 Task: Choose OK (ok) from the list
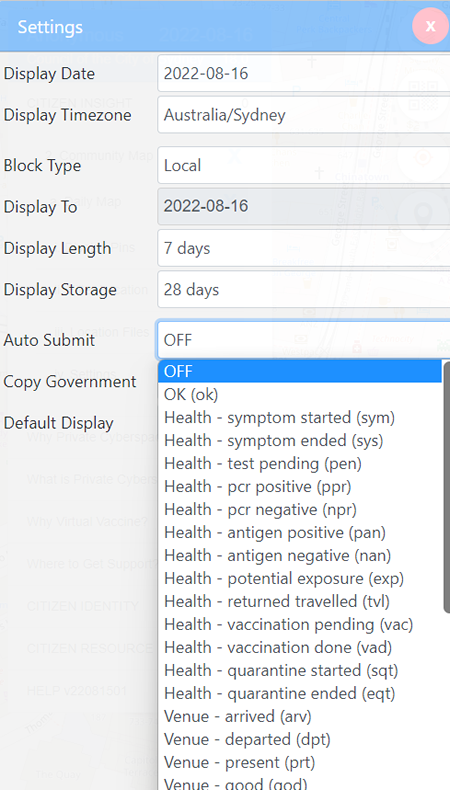(x=300, y=394)
